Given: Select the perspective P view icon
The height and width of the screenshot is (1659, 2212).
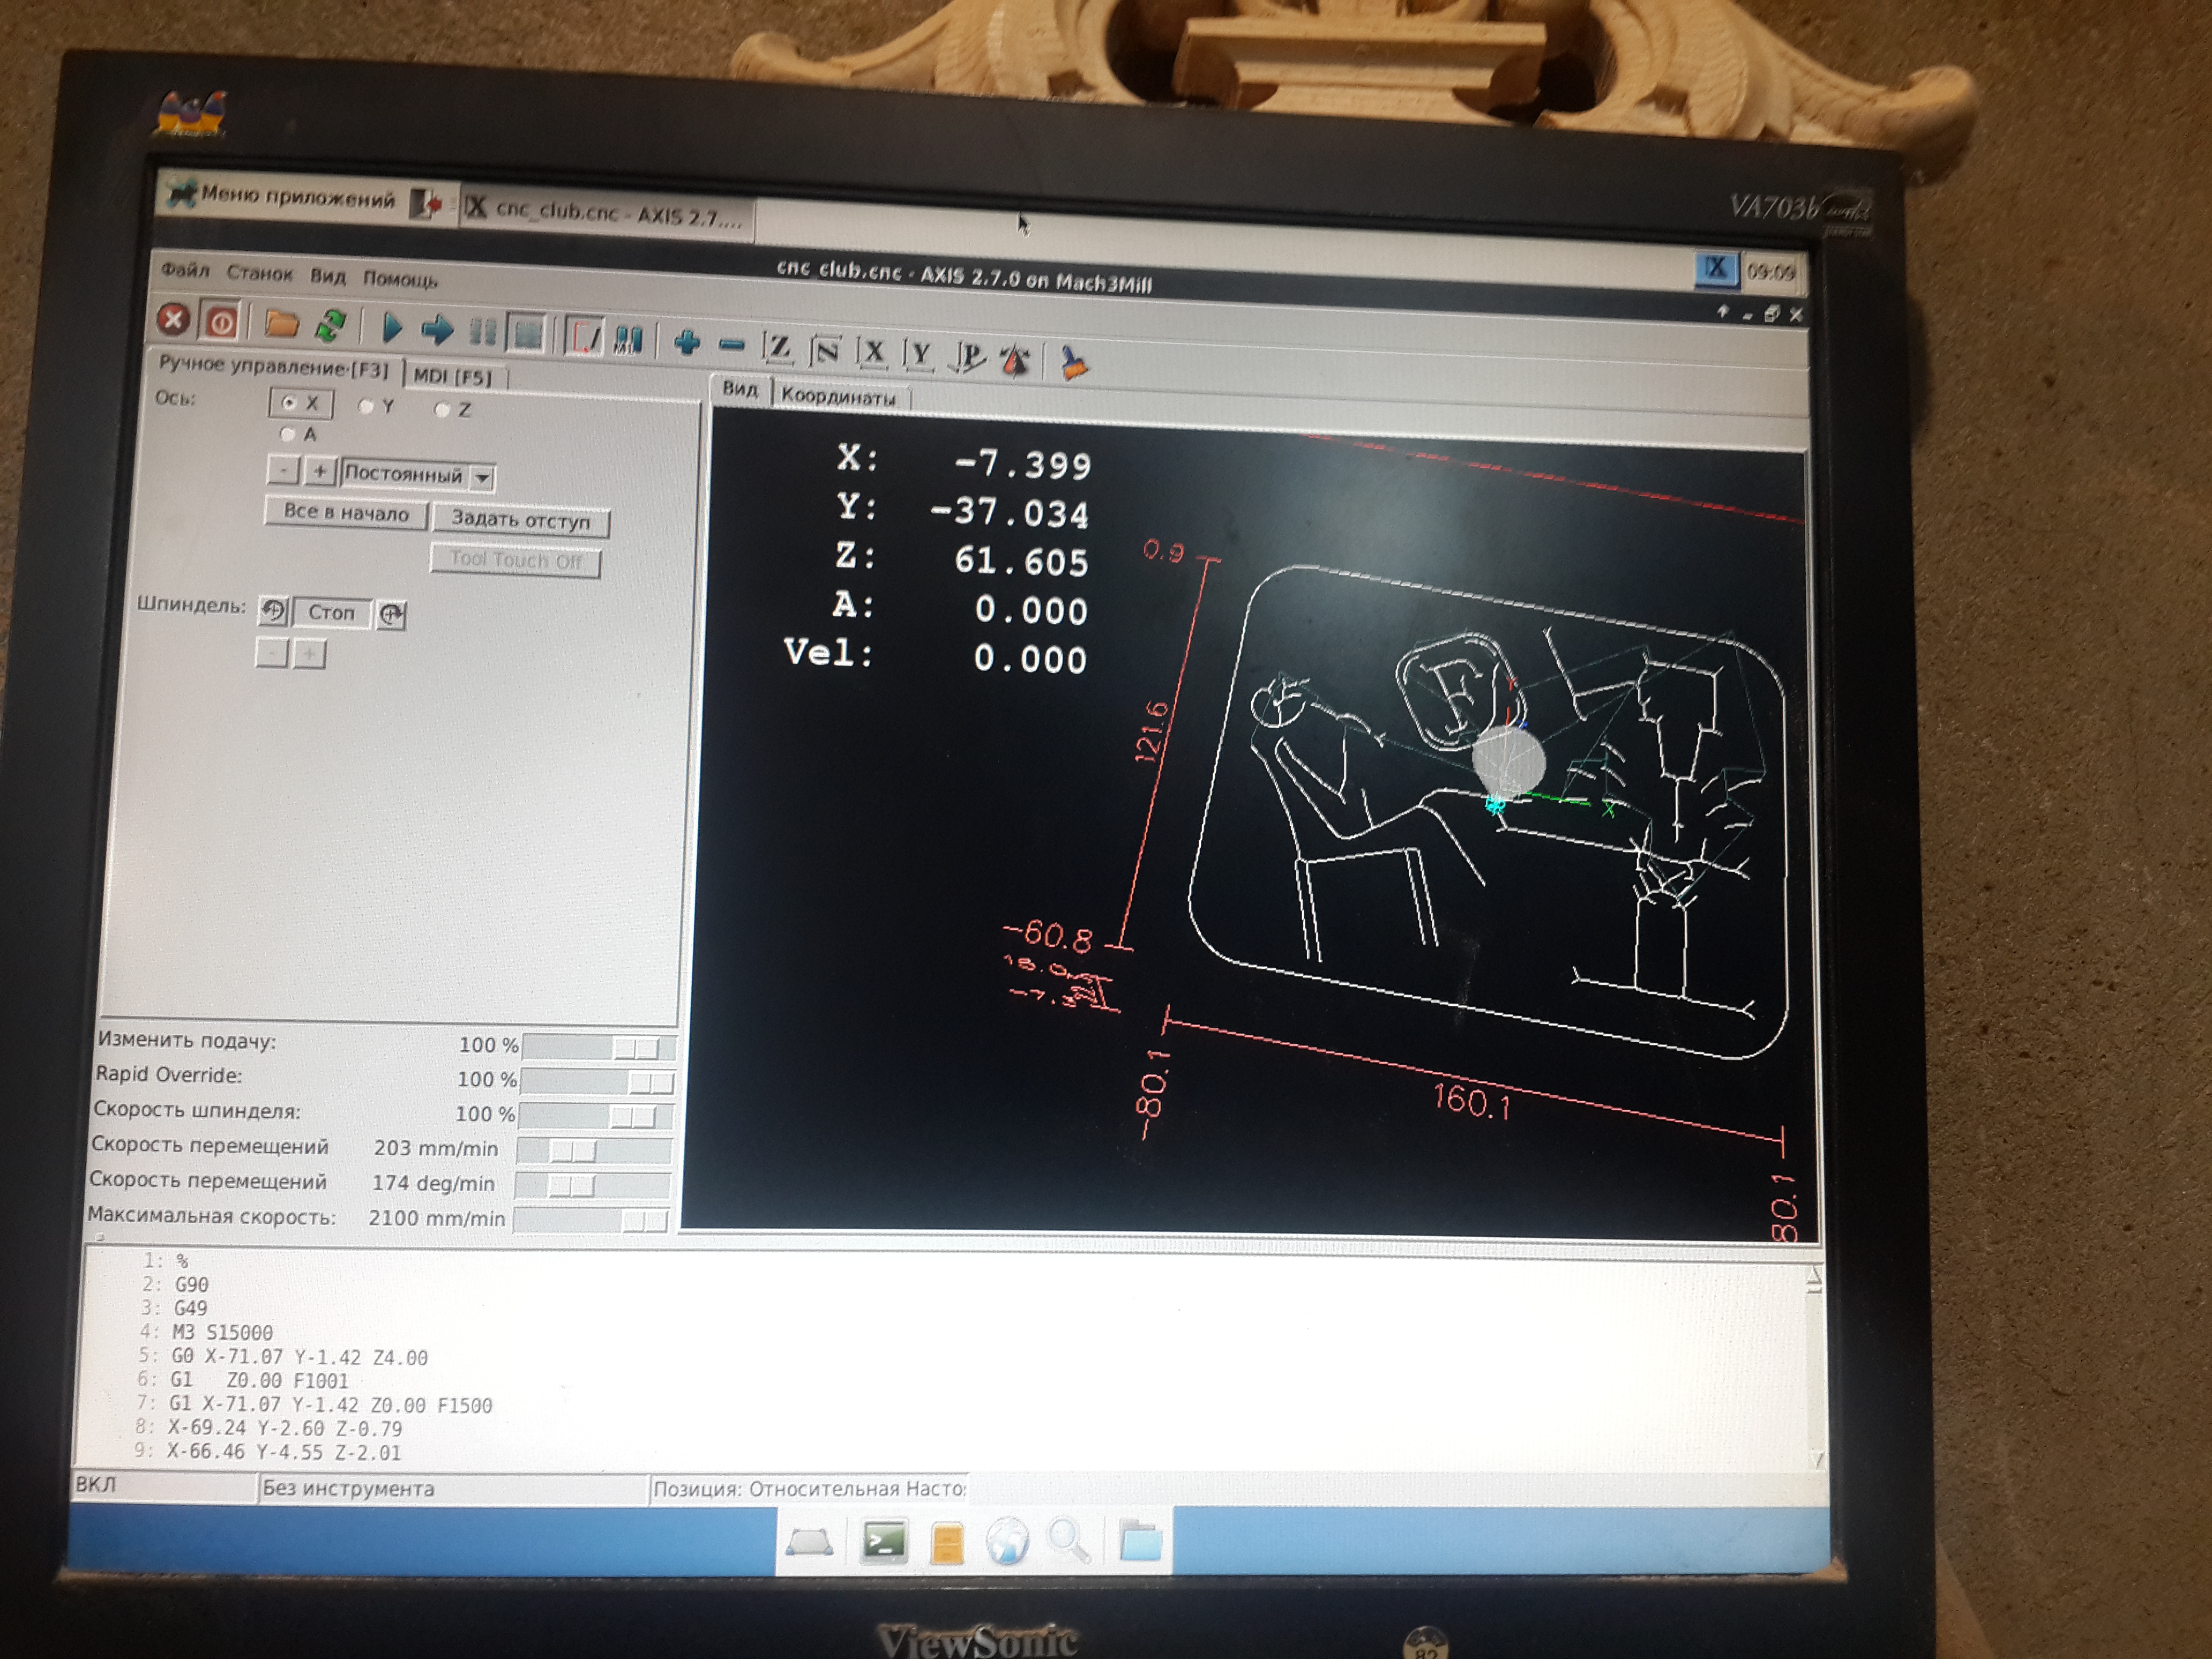Looking at the screenshot, I should 967,356.
